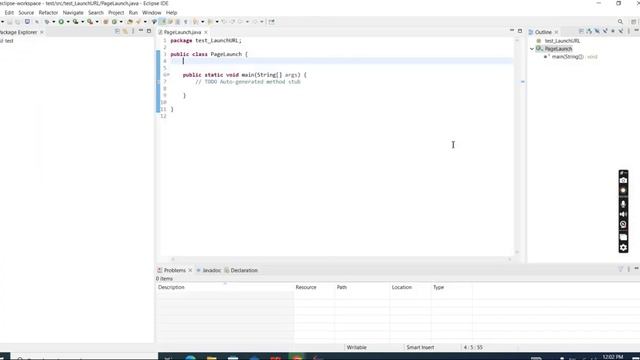Screen dimensions: 640x360
Task: Toggle microphone on recorder bar
Action: (623, 204)
